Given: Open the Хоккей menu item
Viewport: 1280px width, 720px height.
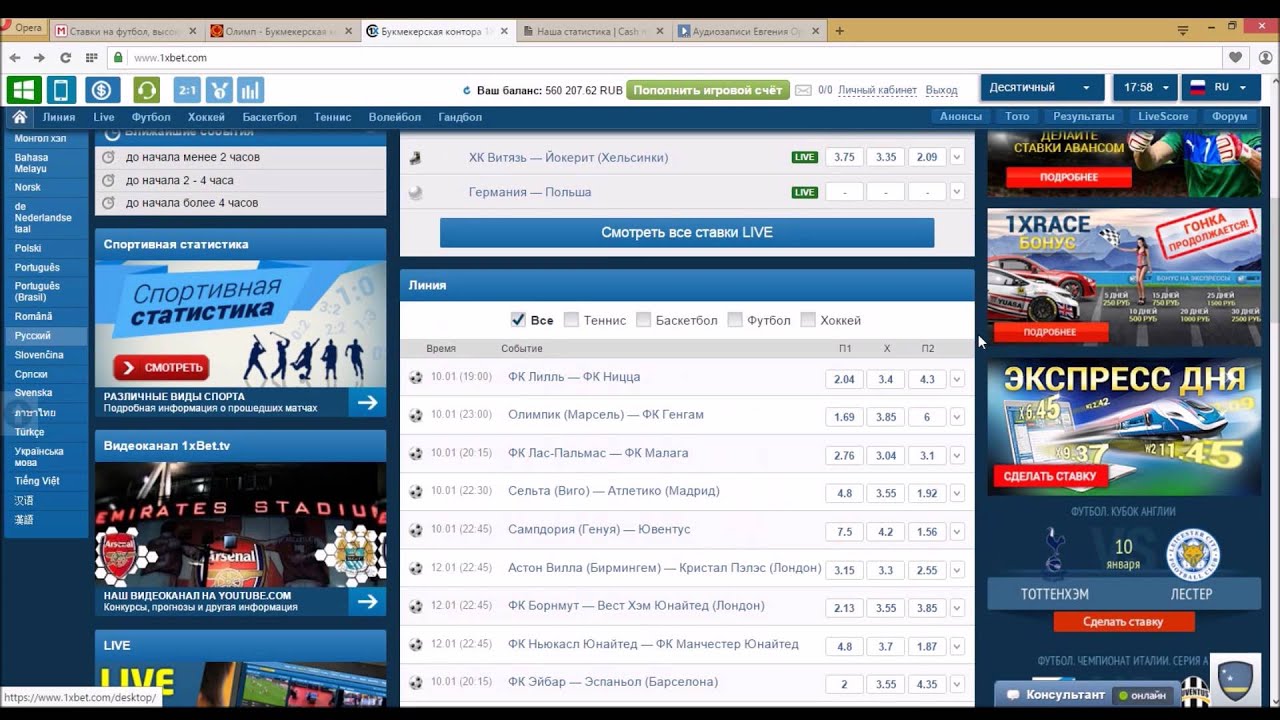Looking at the screenshot, I should click(x=206, y=117).
